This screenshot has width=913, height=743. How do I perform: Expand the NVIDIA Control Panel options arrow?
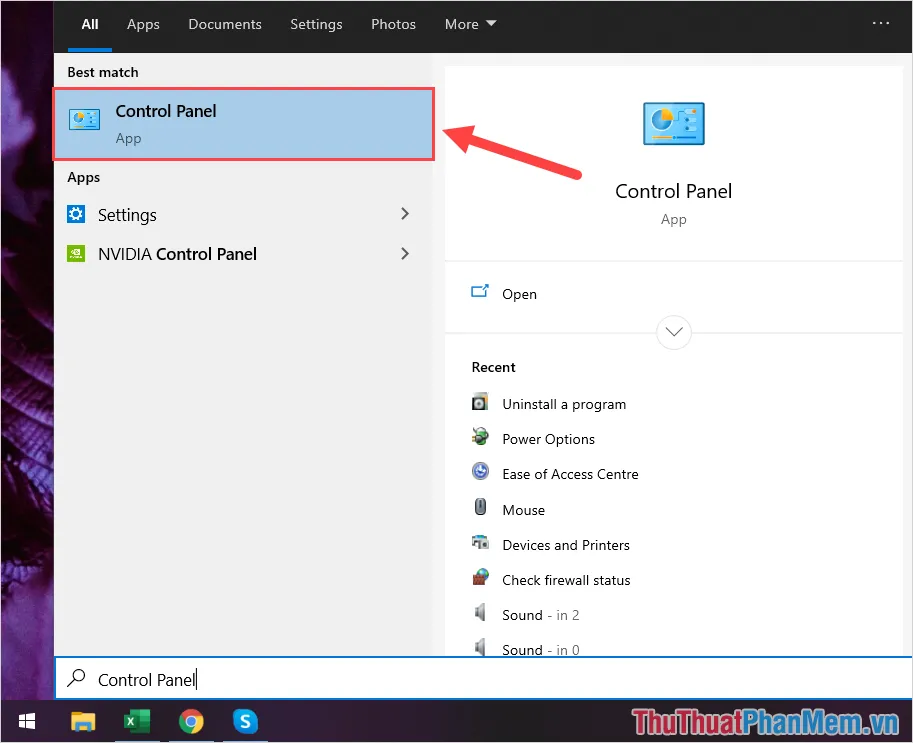point(405,254)
